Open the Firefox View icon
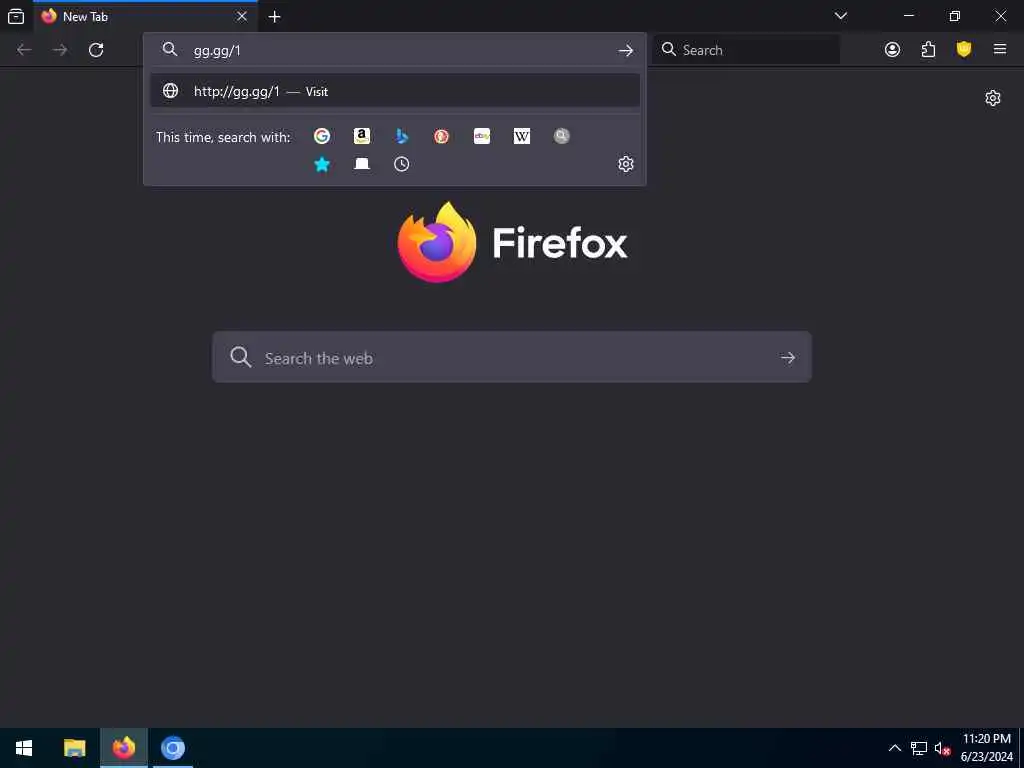 pos(16,16)
